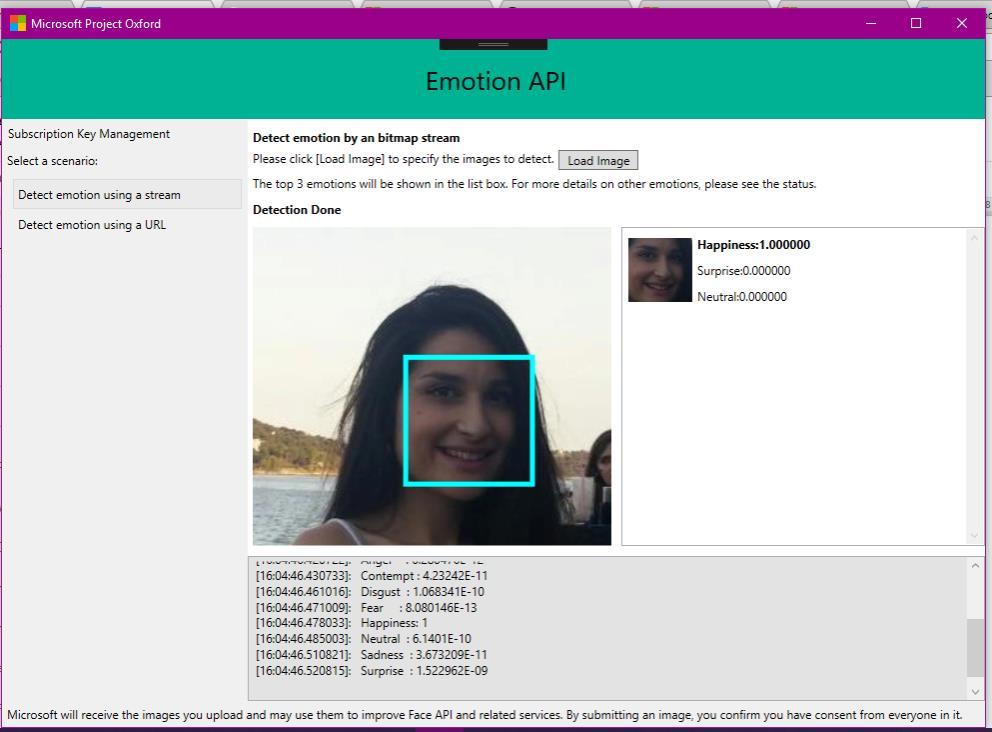Close the Microsoft Project Oxford window
Image resolution: width=992 pixels, height=732 pixels.
962,23
